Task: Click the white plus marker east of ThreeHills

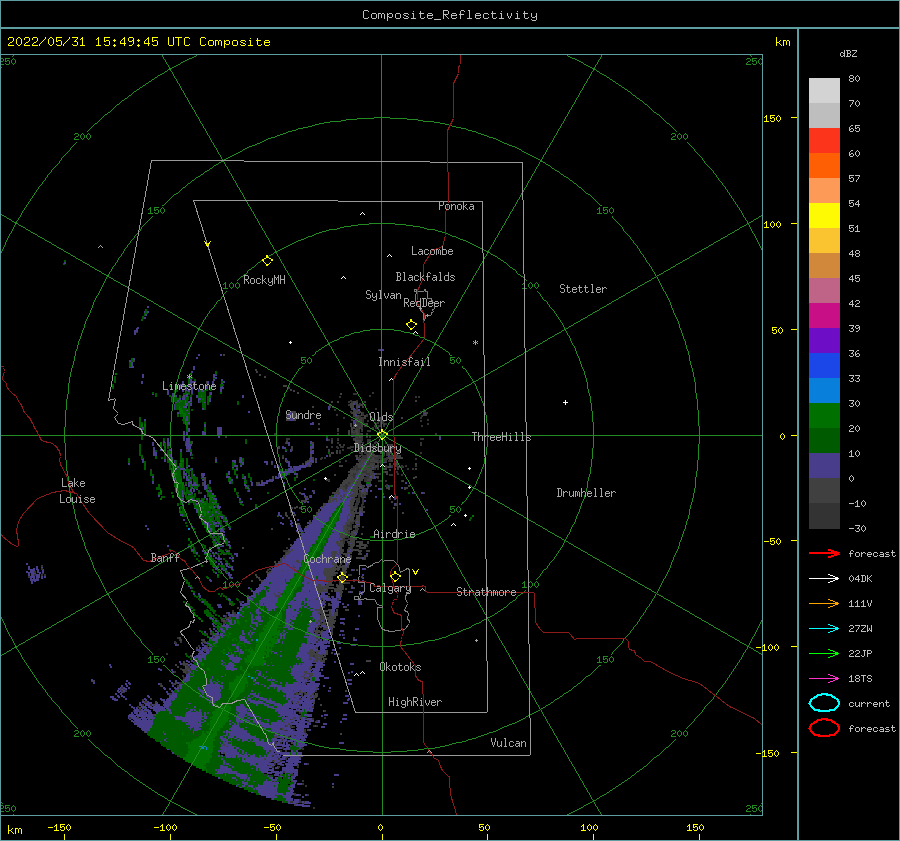Action: (565, 402)
